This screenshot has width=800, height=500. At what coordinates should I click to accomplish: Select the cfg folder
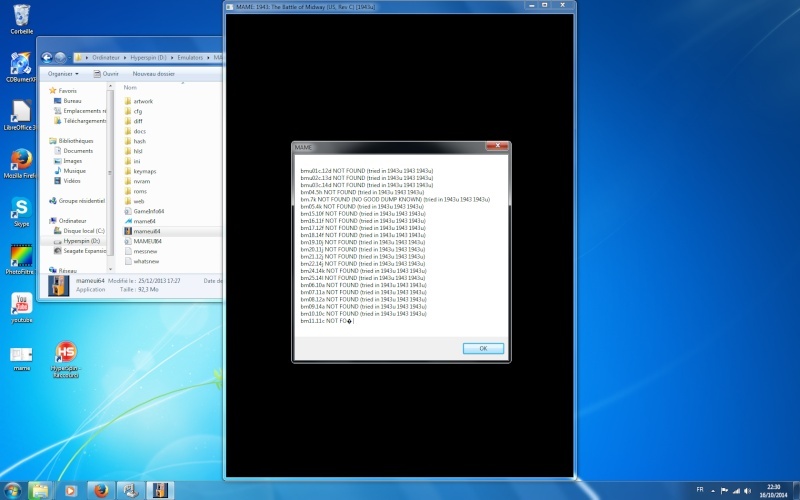(133, 111)
